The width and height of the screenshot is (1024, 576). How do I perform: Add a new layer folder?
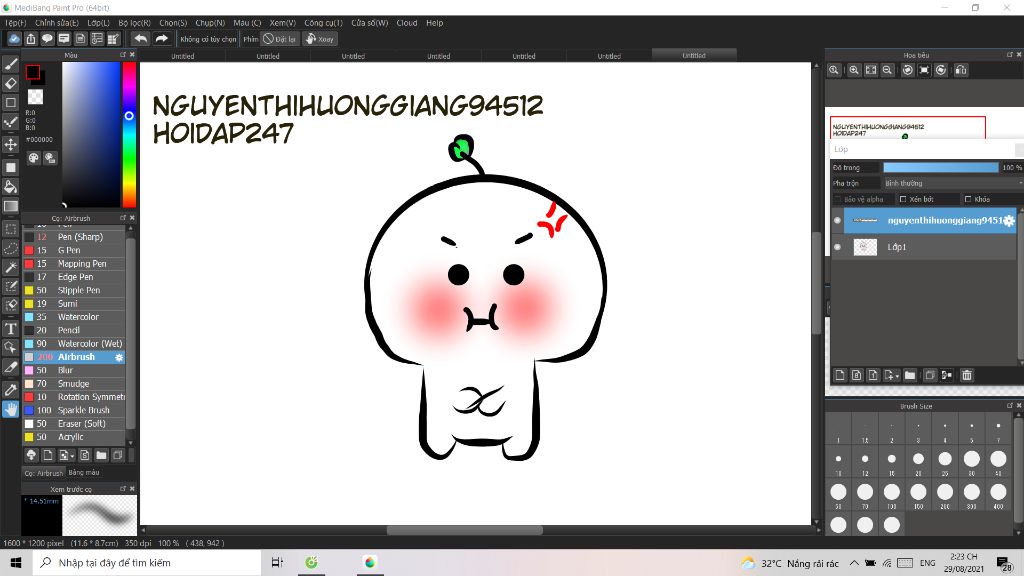910,375
